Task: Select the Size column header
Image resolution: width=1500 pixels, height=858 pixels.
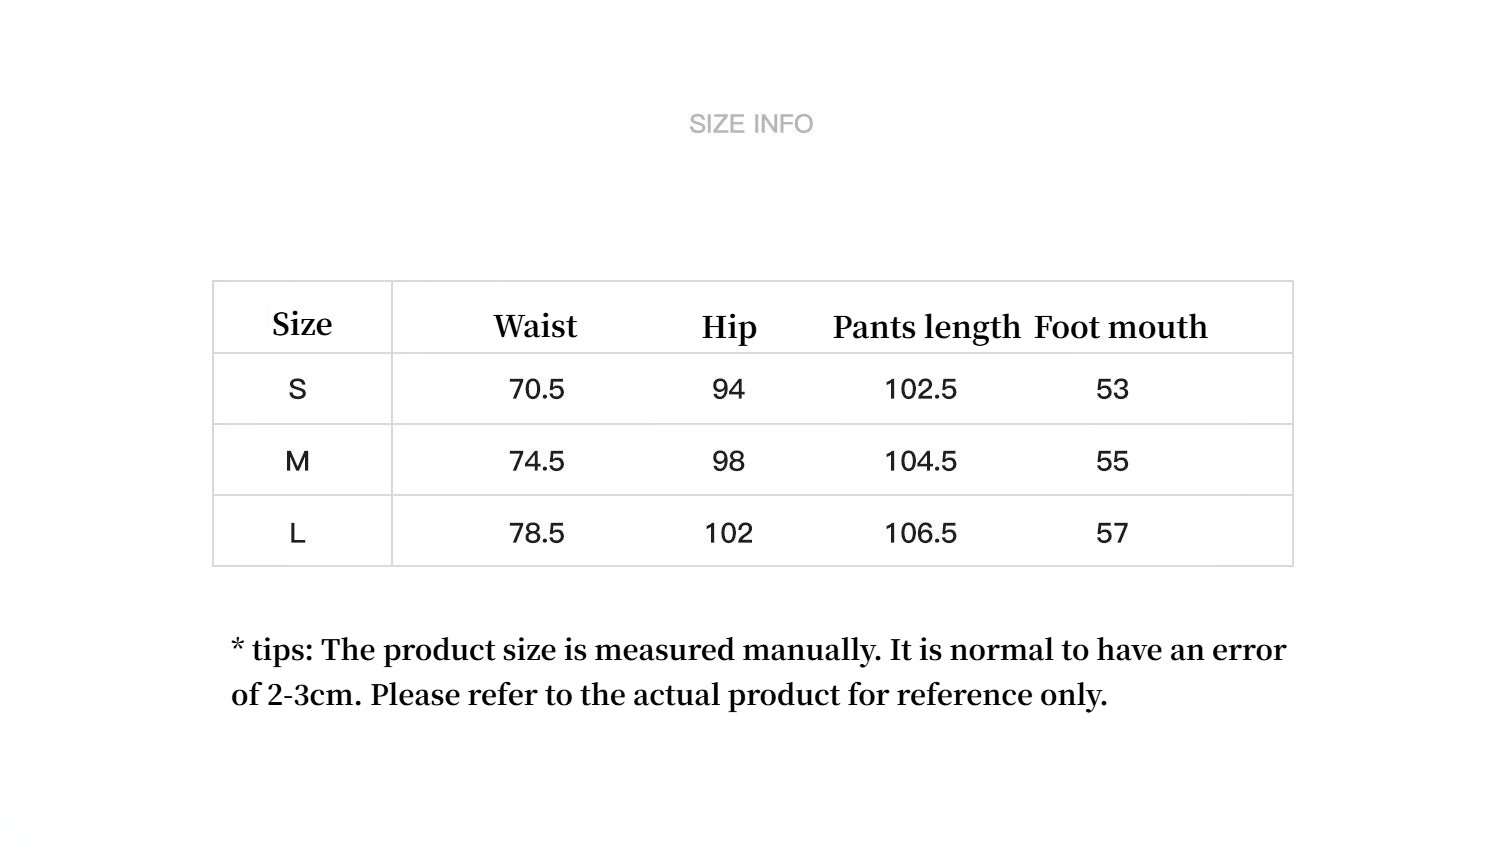Action: coord(302,324)
